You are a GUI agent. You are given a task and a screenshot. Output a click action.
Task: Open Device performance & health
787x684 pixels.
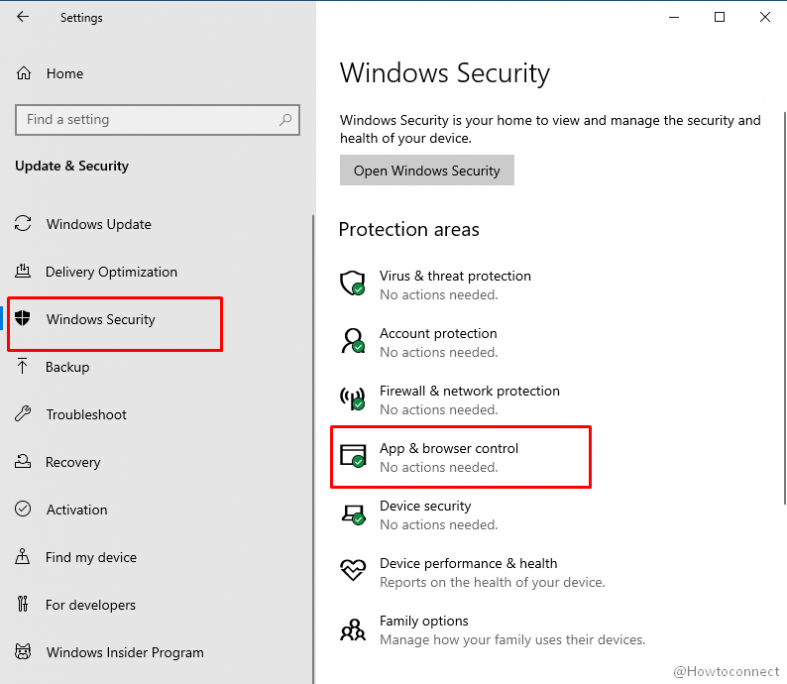(472, 572)
